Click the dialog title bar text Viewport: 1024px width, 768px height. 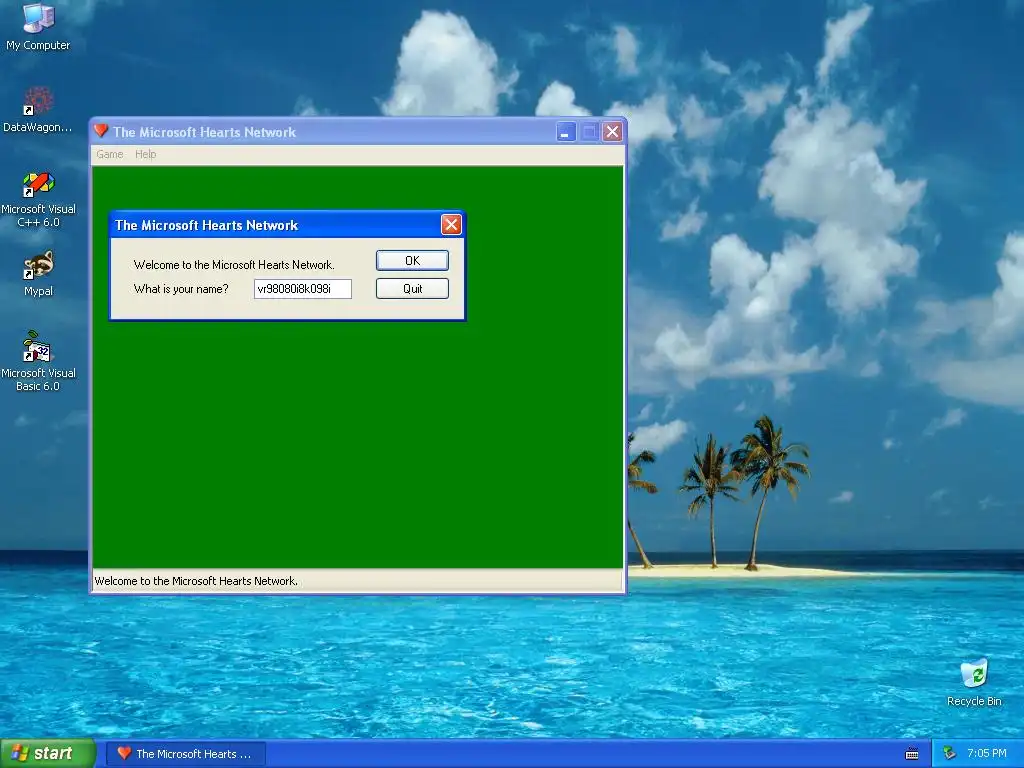tap(206, 225)
